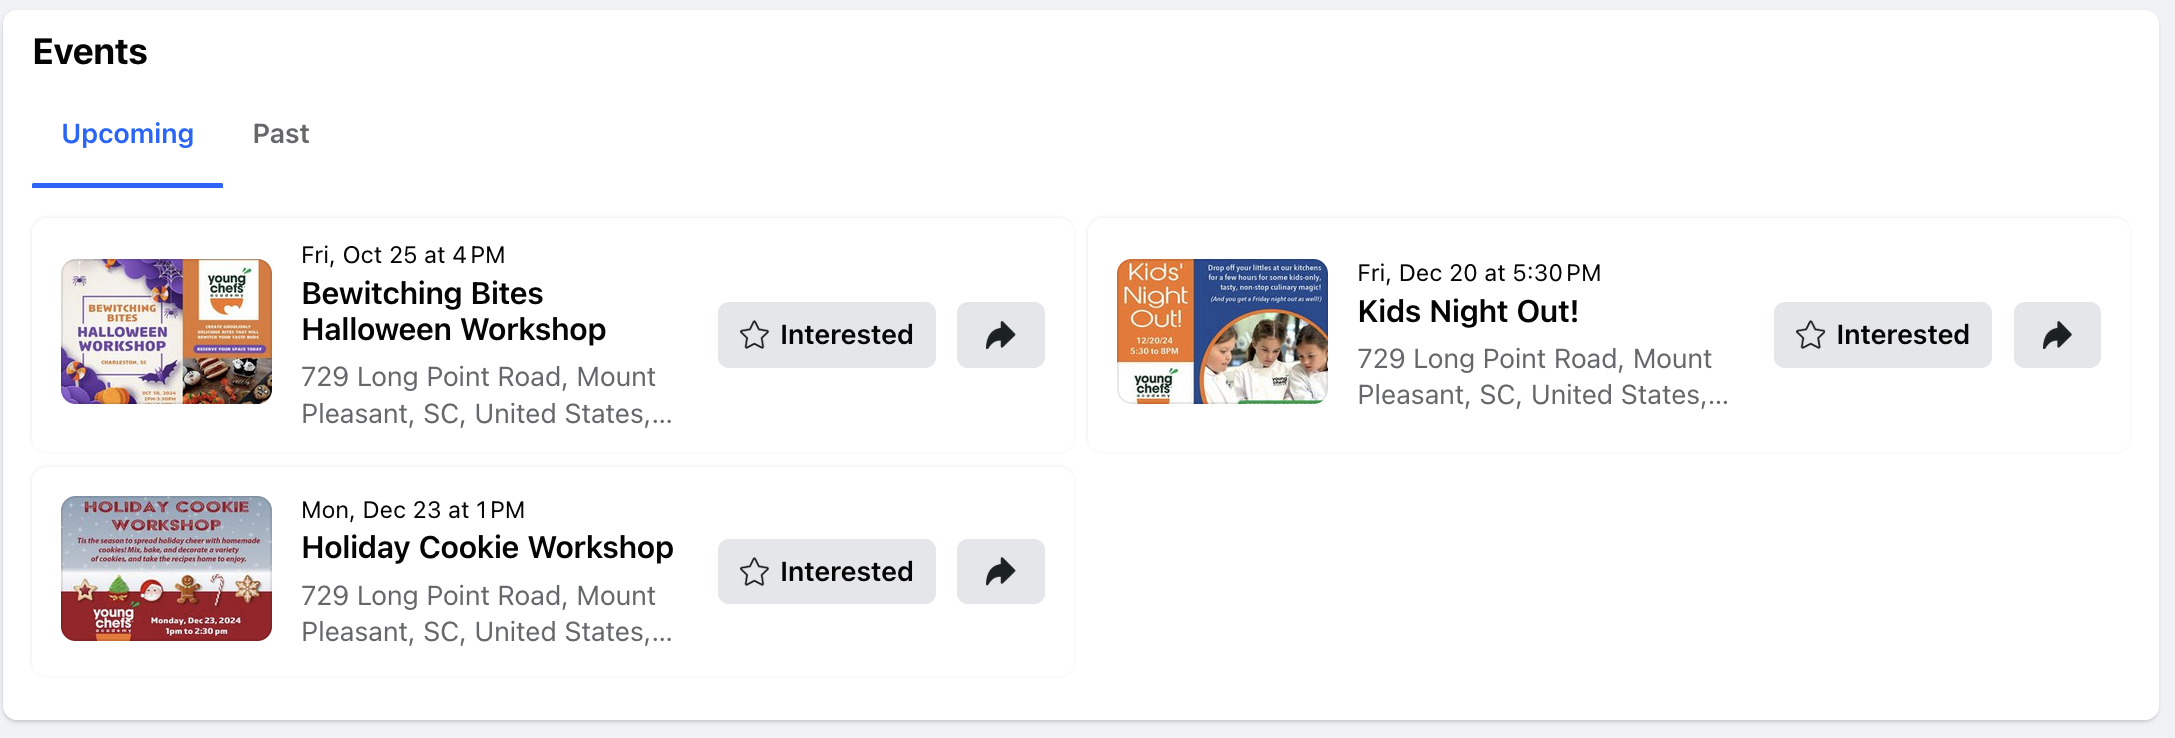Screen dimensions: 2175x738
Task: Share the Kids Night Out event
Action: [x=2057, y=335]
